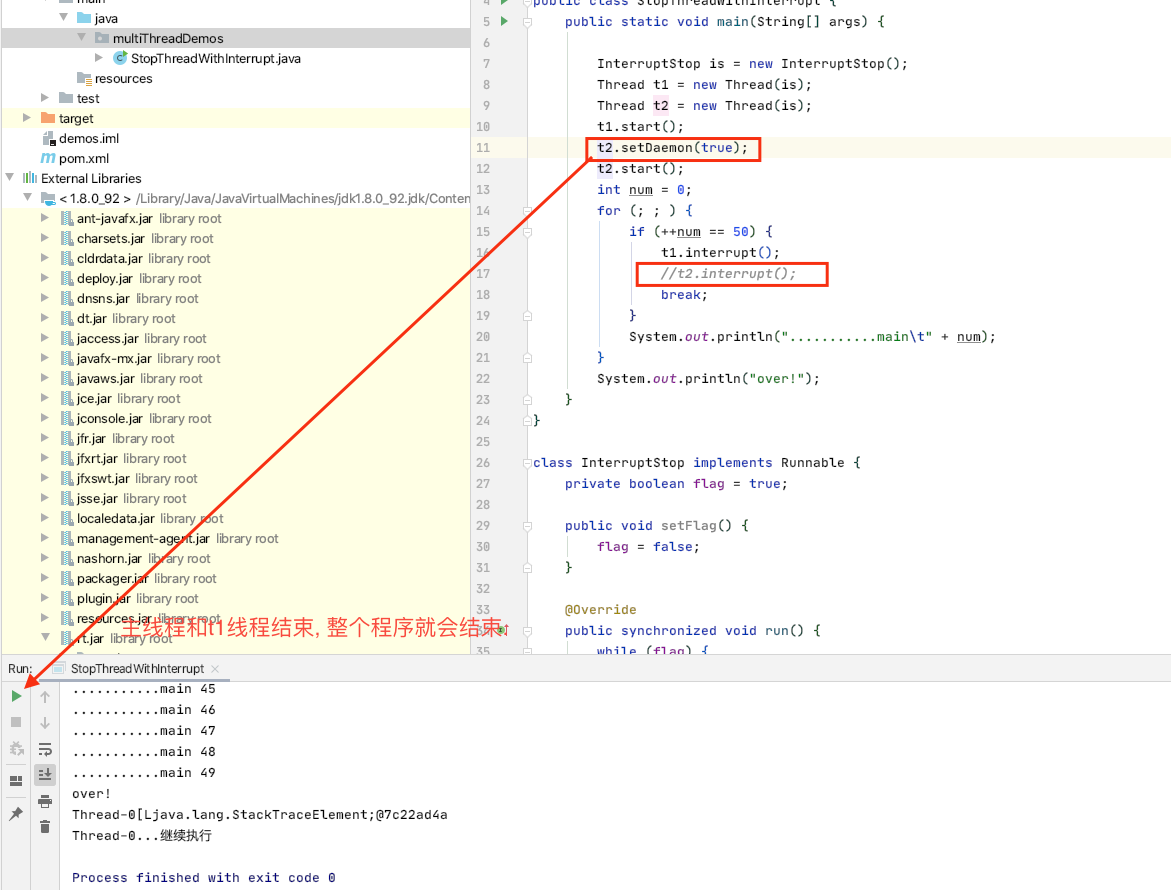This screenshot has width=1171, height=890.
Task: Toggle soft-wrap in the console output
Action: point(45,749)
